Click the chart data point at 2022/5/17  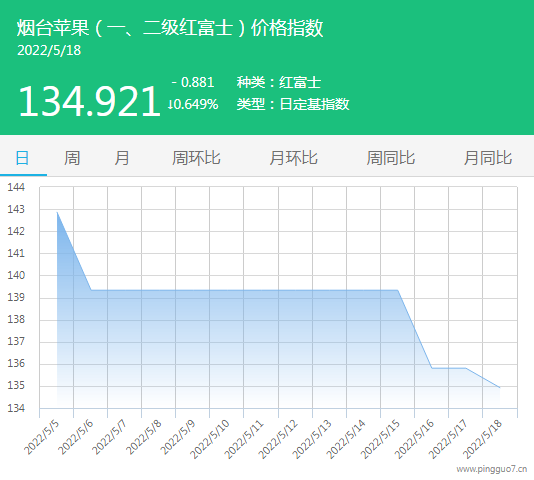click(466, 368)
